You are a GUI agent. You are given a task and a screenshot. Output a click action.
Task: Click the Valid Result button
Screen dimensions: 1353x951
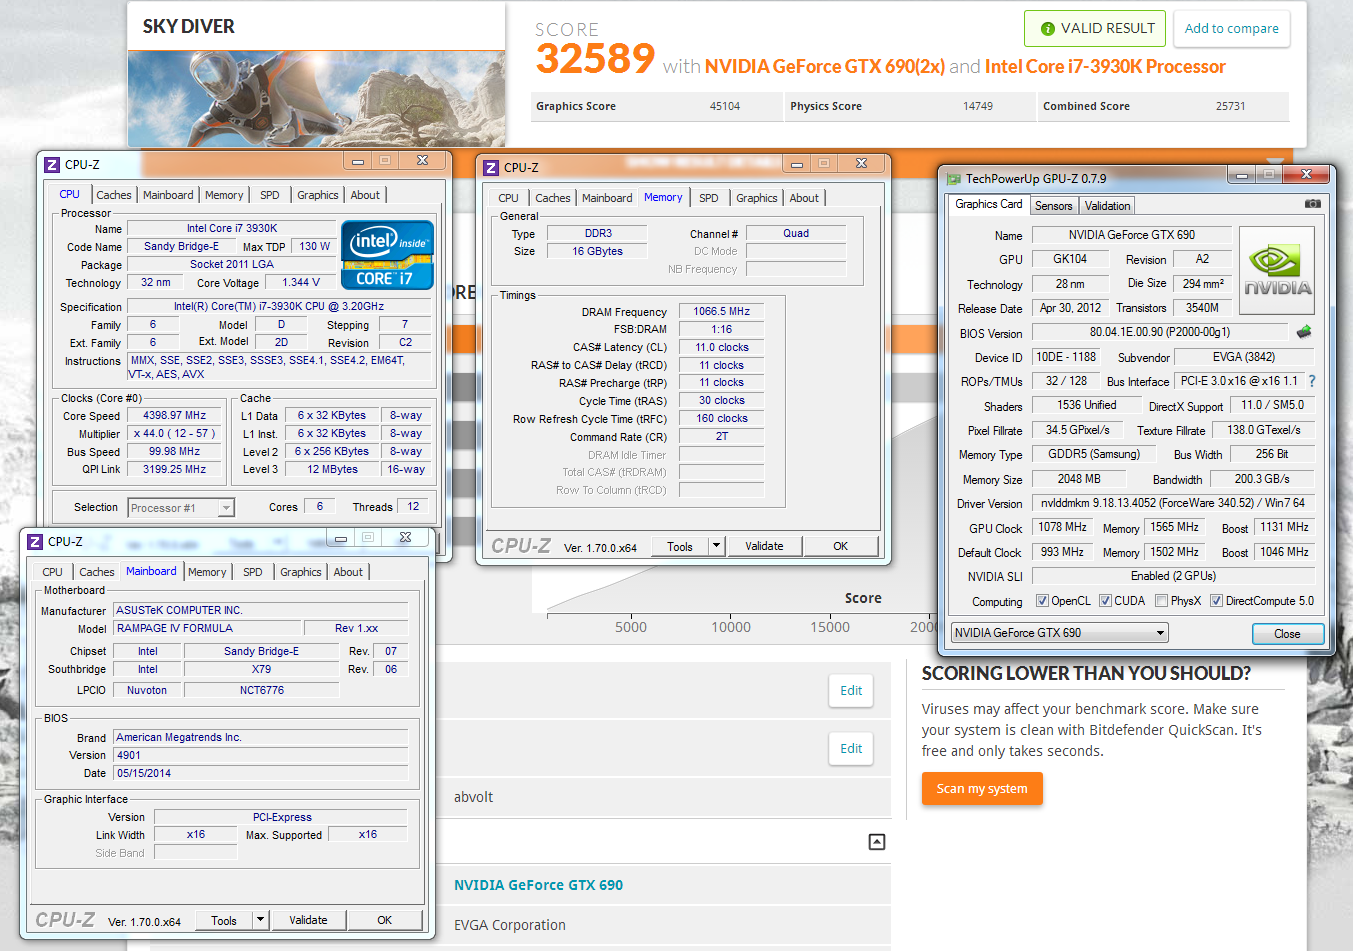coord(1096,28)
